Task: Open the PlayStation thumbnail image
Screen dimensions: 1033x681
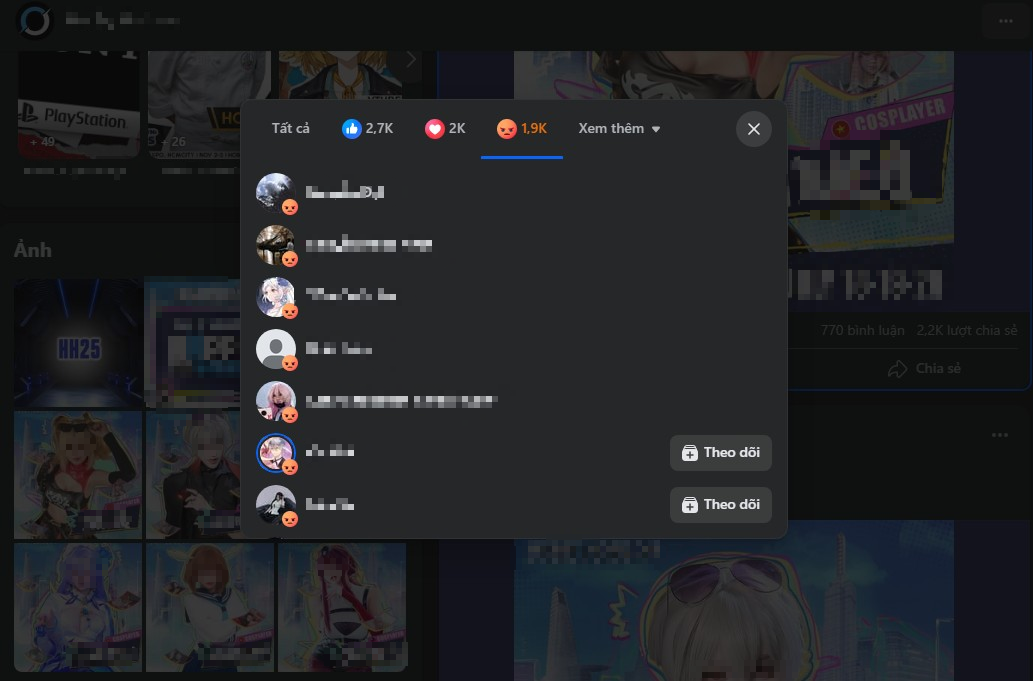Action: pyautogui.click(x=78, y=105)
